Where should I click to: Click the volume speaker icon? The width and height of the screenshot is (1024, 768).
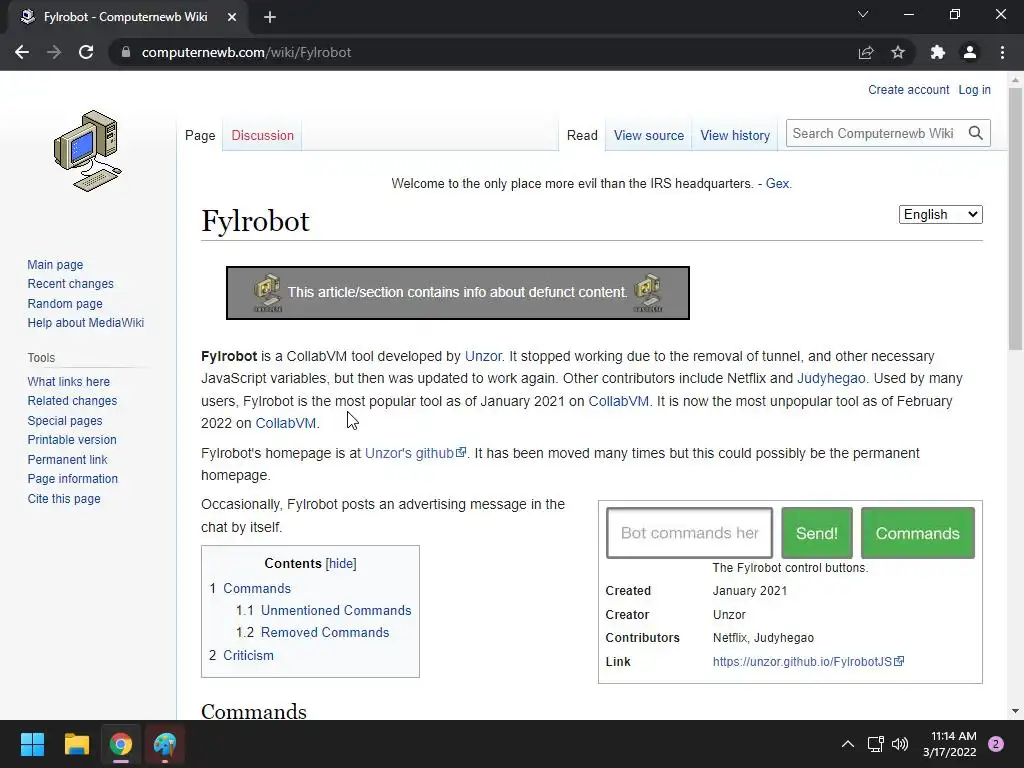[900, 744]
